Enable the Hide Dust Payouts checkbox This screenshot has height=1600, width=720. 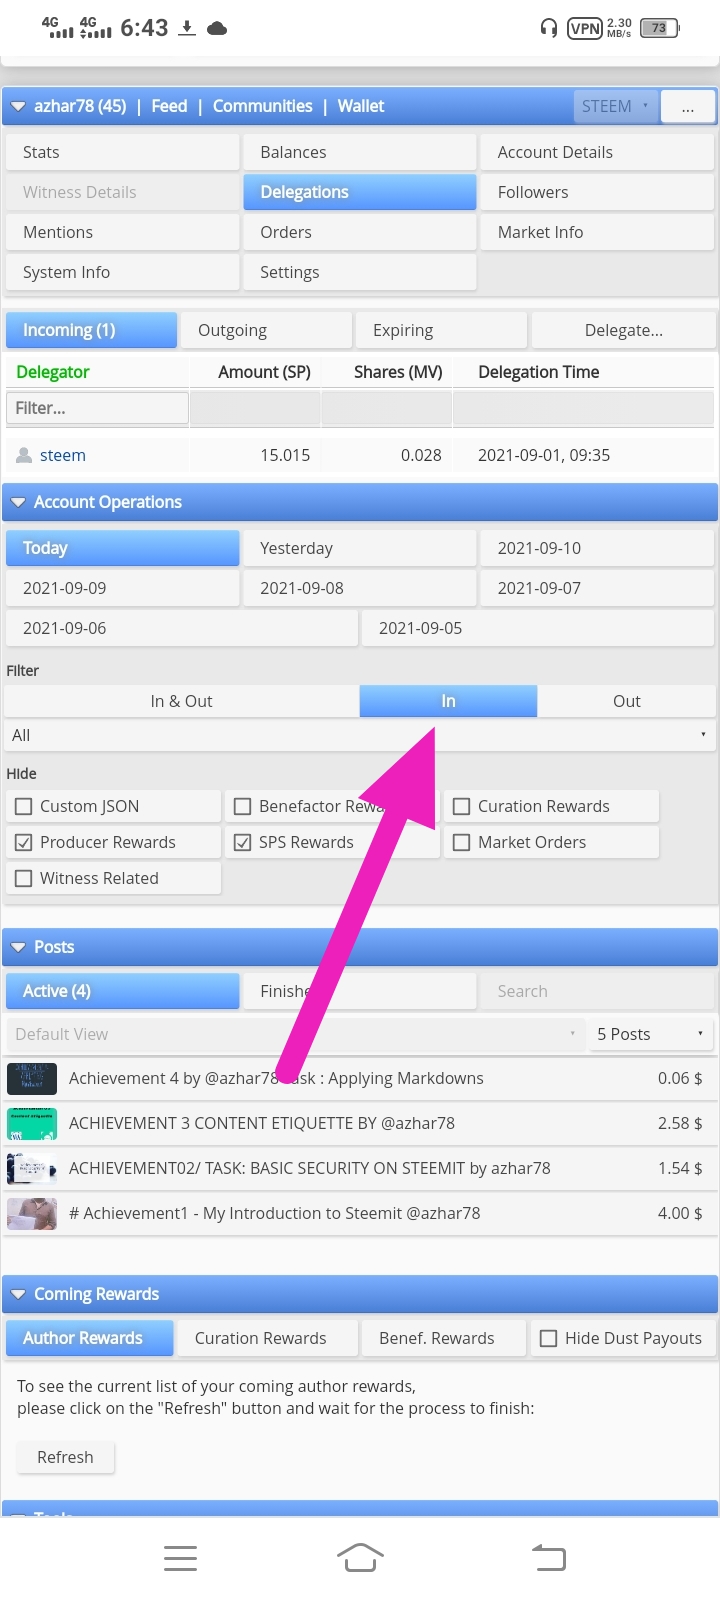[549, 1338]
